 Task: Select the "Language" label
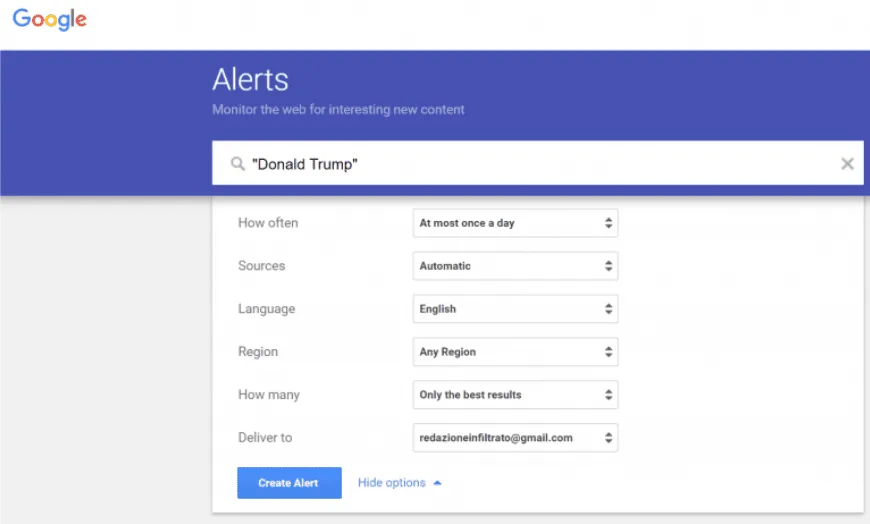266,309
